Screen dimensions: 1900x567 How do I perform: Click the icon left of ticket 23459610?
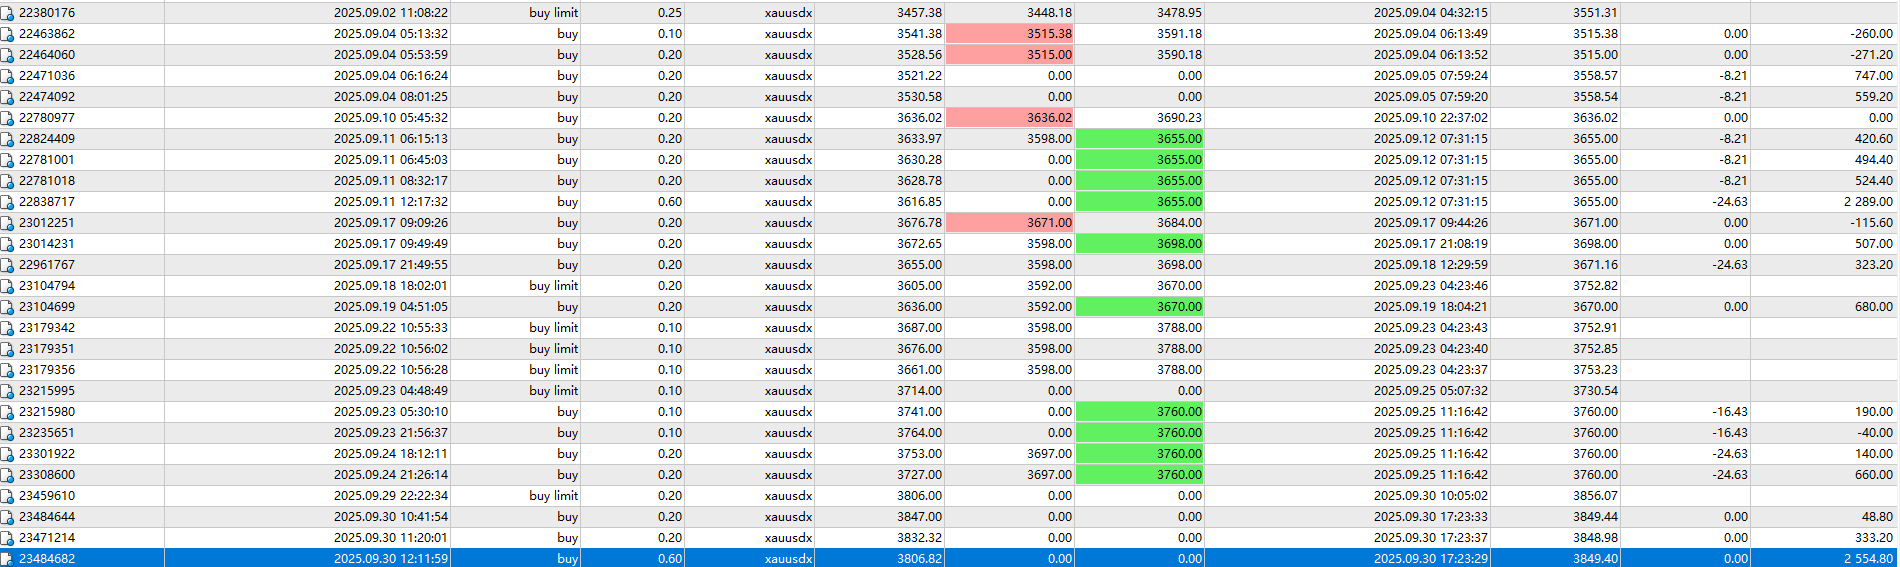click(7, 496)
